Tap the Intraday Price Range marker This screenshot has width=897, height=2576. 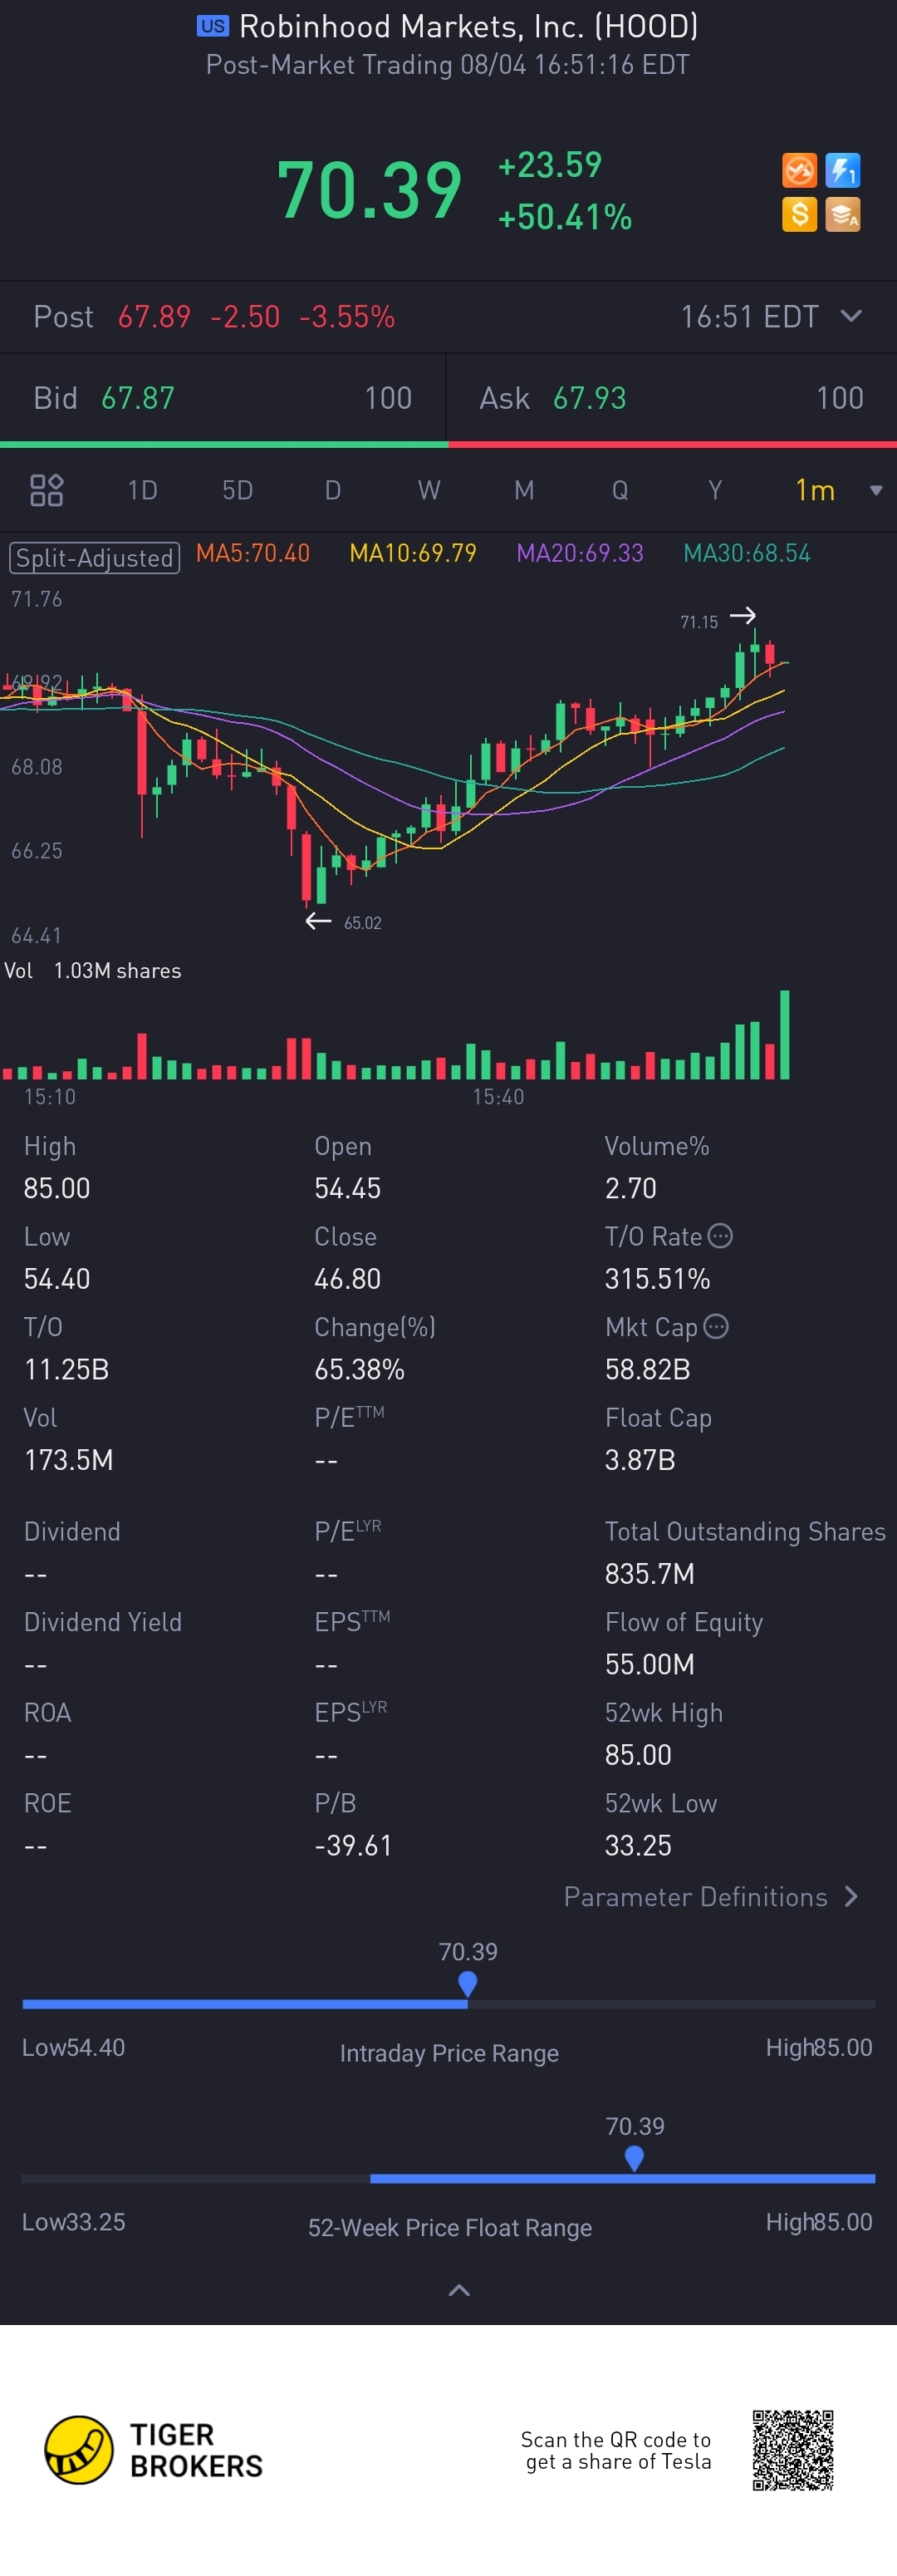click(467, 1982)
